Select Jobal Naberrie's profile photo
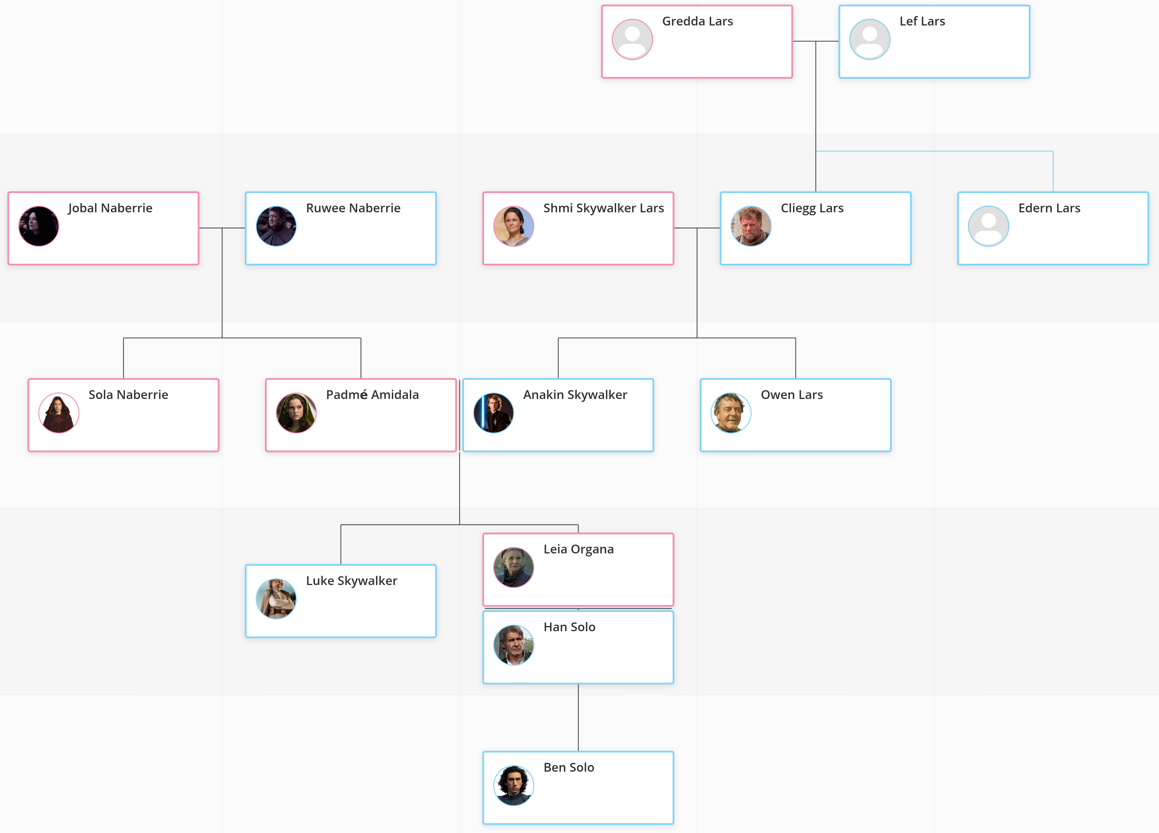The width and height of the screenshot is (1159, 833). 39,227
